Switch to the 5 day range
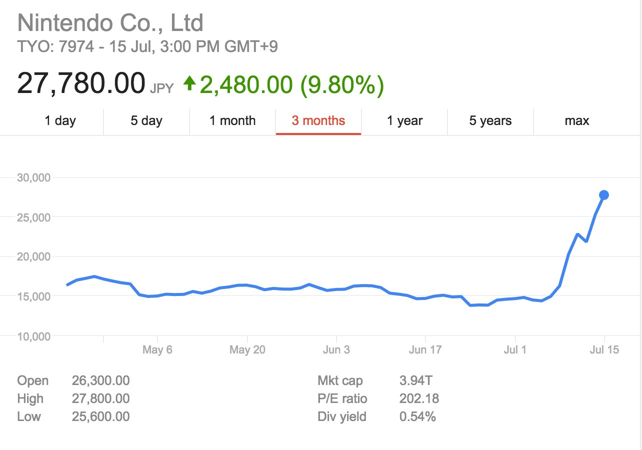 point(146,121)
